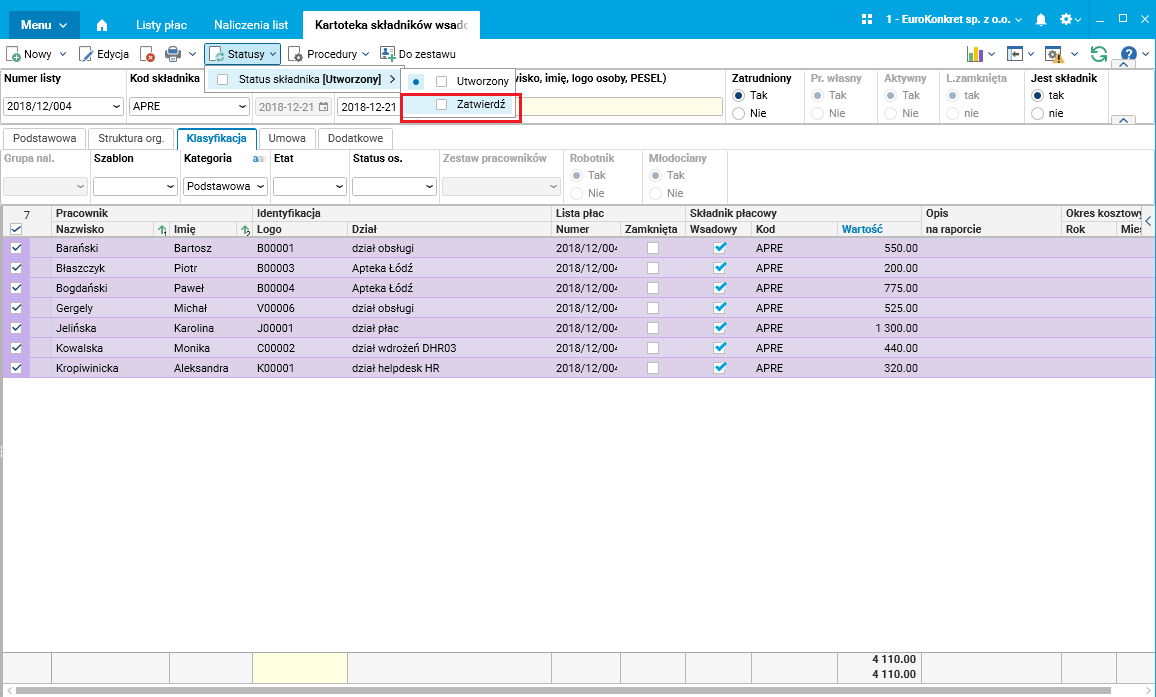Open the notifications bell

click(1041, 20)
